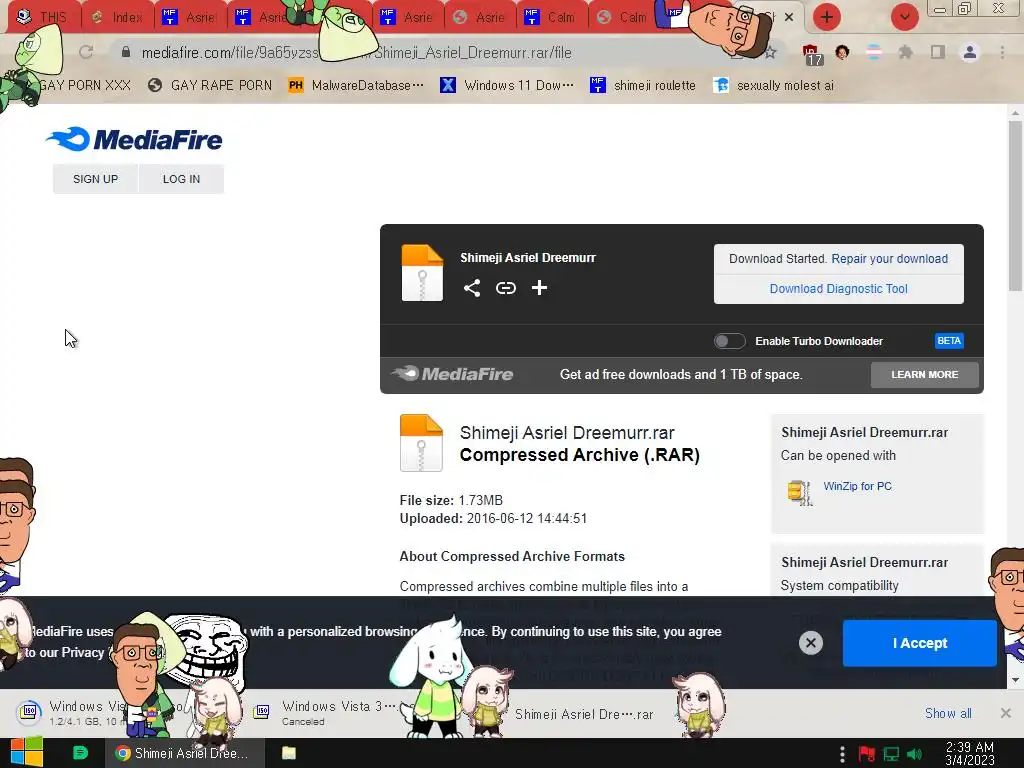The image size is (1024, 768).
Task: Click the Uploaded date 2016-06-12 14:44:51
Action: pyautogui.click(x=493, y=519)
